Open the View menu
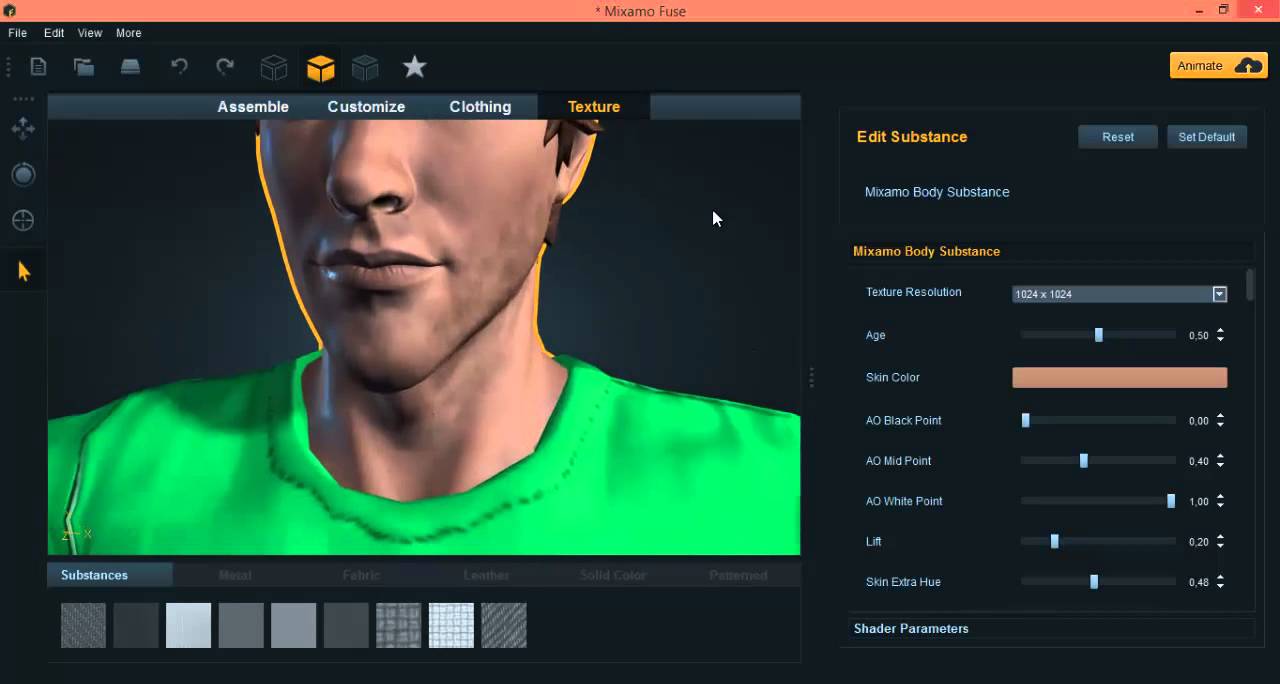The image size is (1280, 684). 90,33
